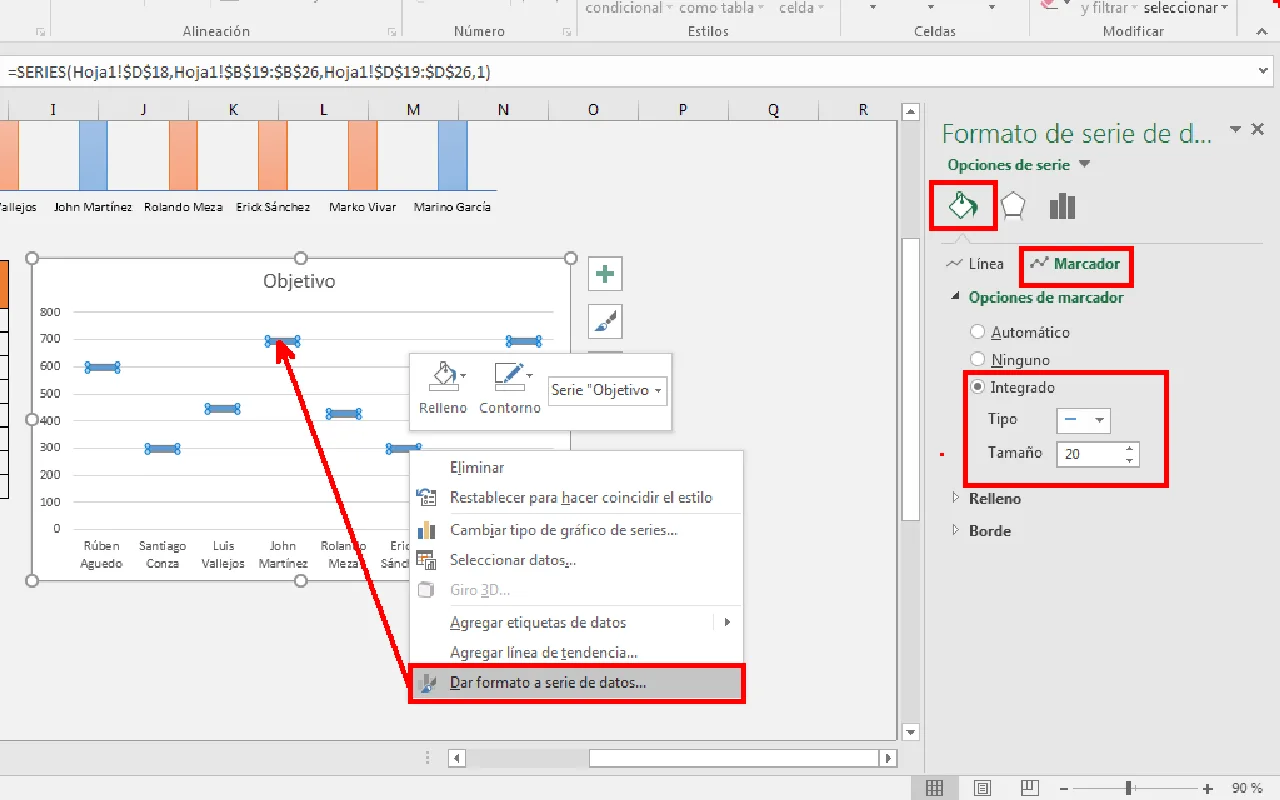The image size is (1280, 800).
Task: Select column N header
Action: click(x=503, y=109)
